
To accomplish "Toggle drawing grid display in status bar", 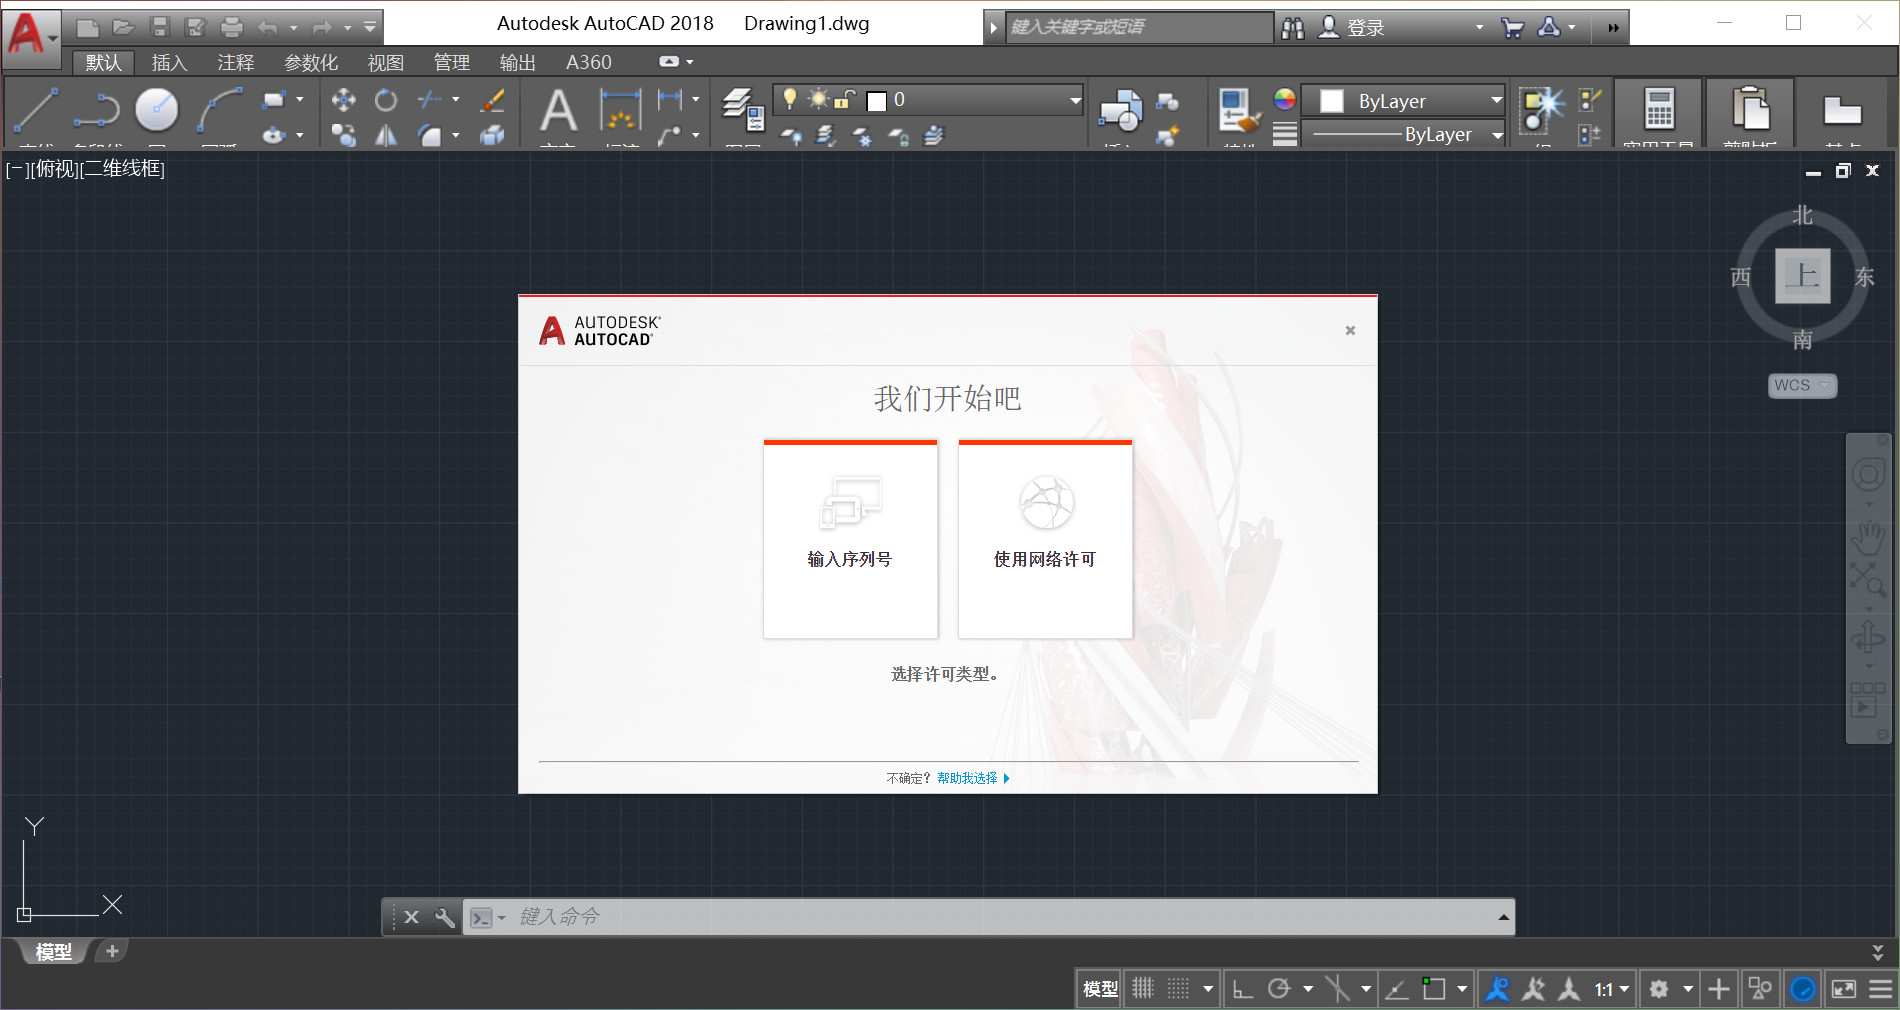I will [1143, 989].
